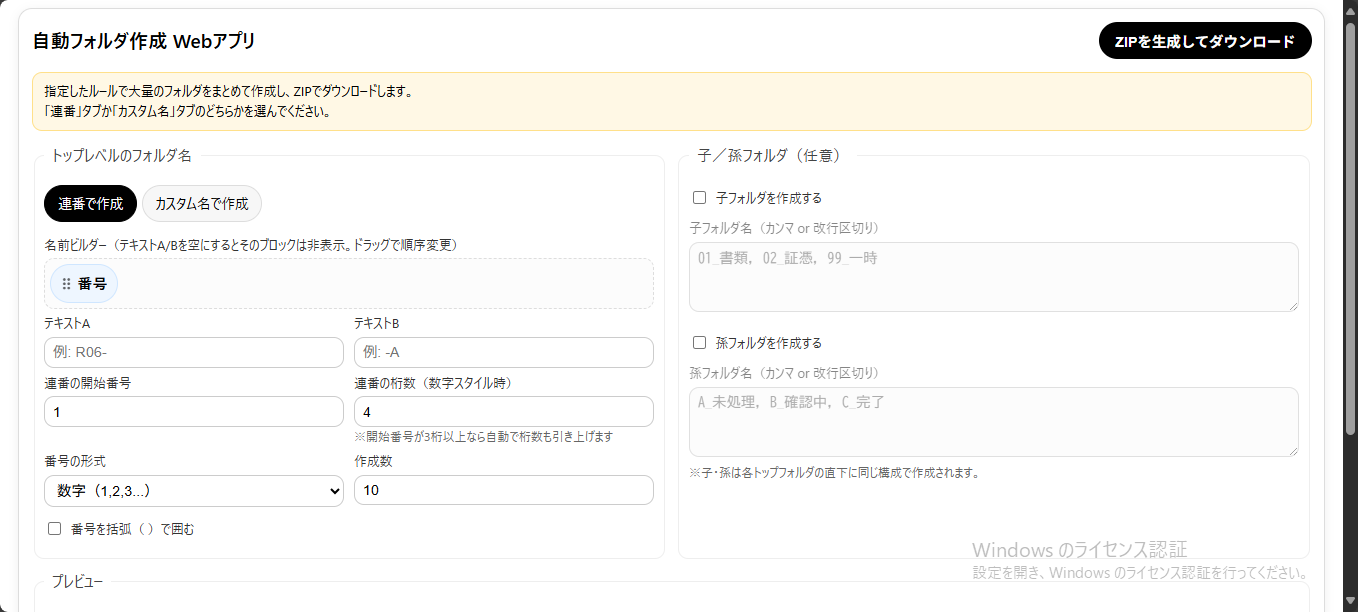Click inside 子フォルダ名 text area
Screen dimensions: 1358x612
(993, 277)
